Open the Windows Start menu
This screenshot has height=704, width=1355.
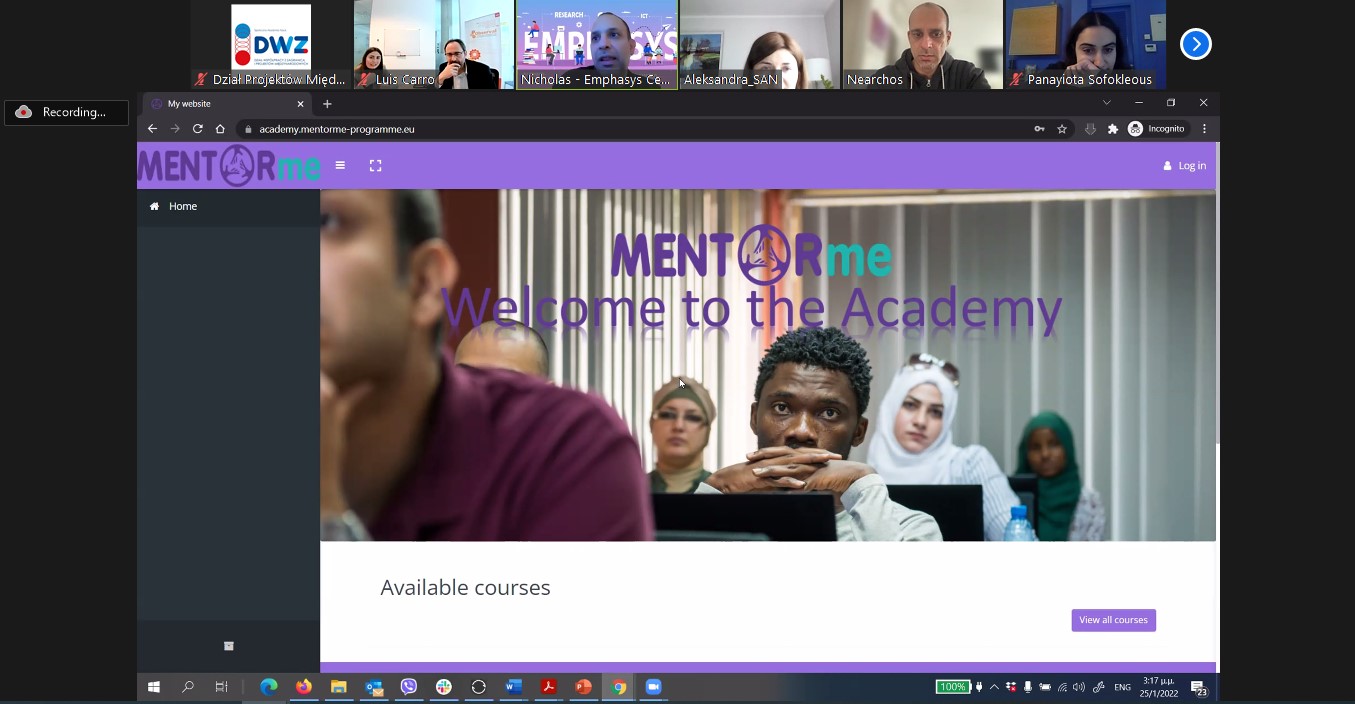click(x=154, y=687)
